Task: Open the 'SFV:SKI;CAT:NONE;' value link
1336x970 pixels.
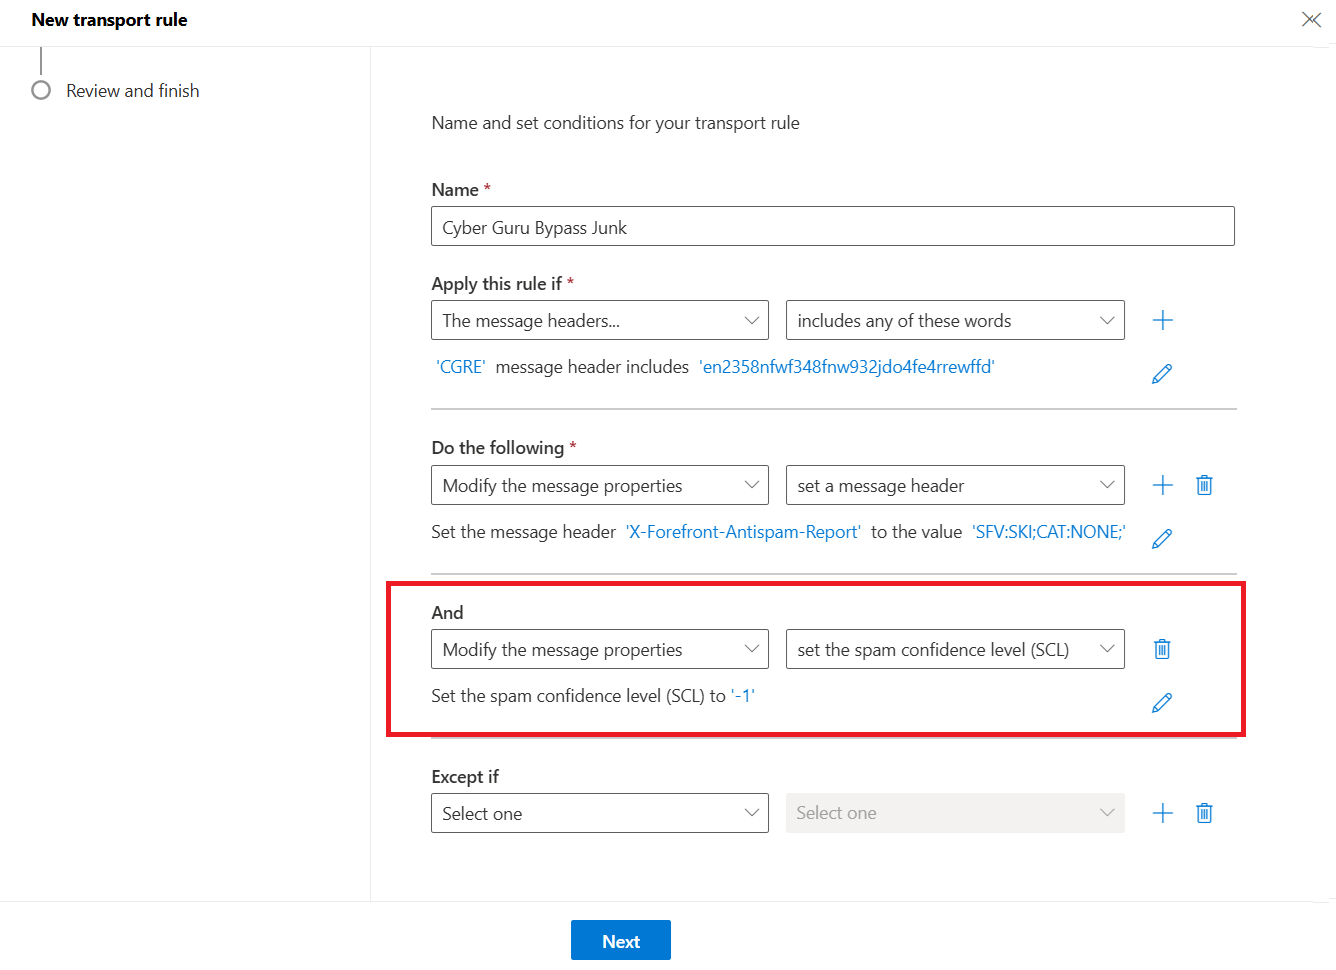Action: coord(1049,532)
